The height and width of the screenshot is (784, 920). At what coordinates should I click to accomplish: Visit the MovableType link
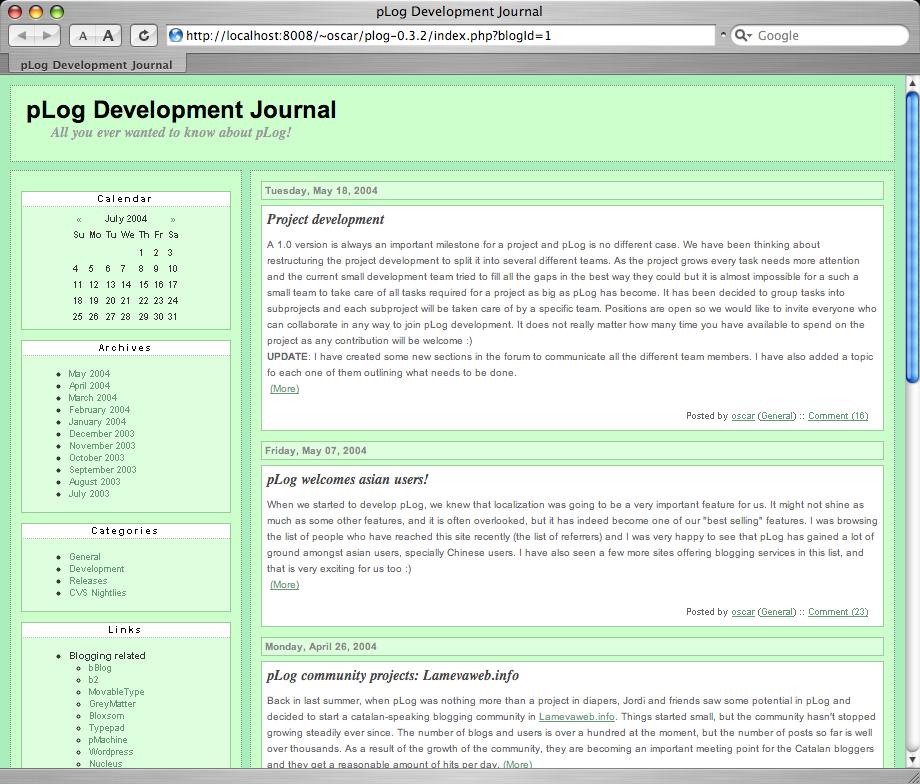click(x=116, y=692)
